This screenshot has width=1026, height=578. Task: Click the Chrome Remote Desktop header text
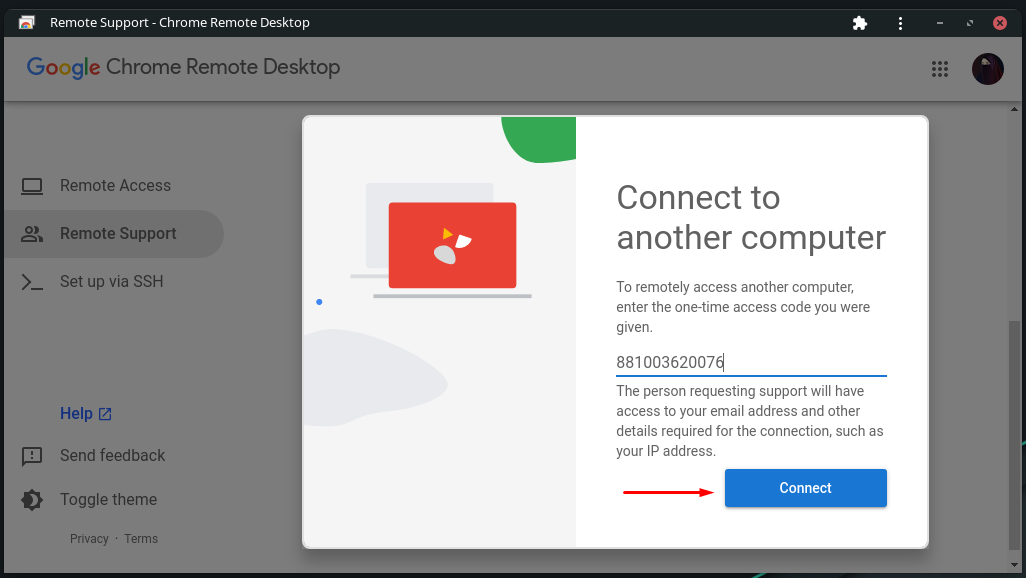(223, 67)
